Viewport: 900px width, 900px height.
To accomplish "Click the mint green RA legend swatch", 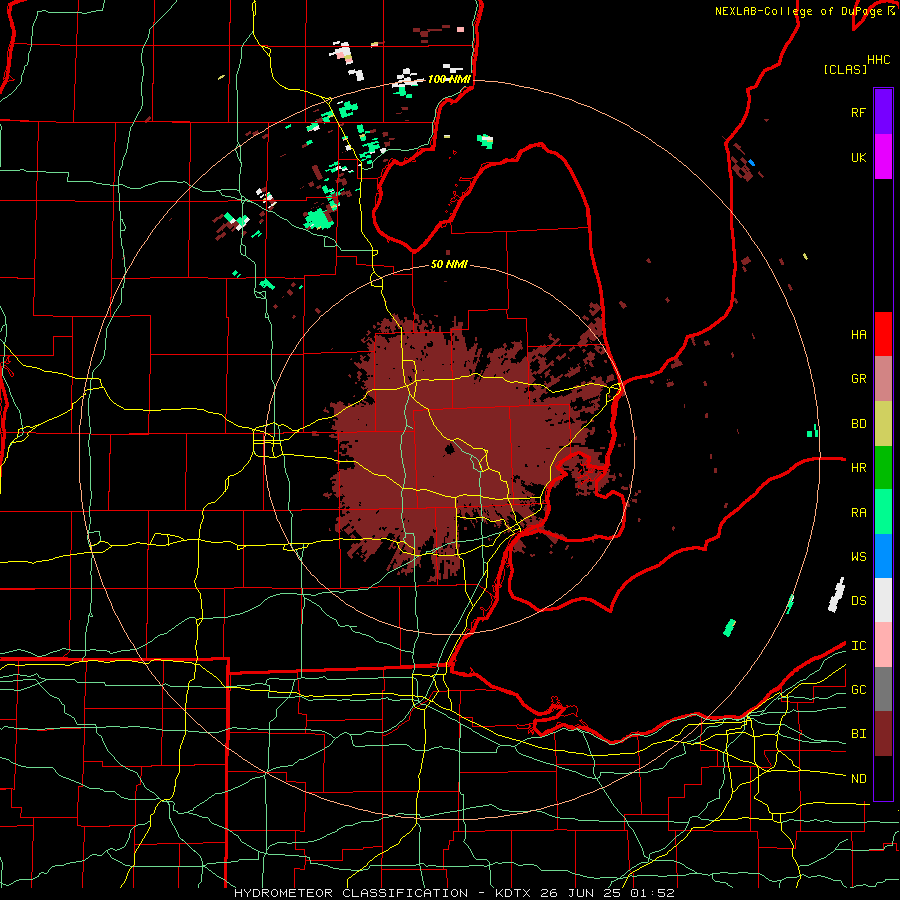I will [883, 512].
